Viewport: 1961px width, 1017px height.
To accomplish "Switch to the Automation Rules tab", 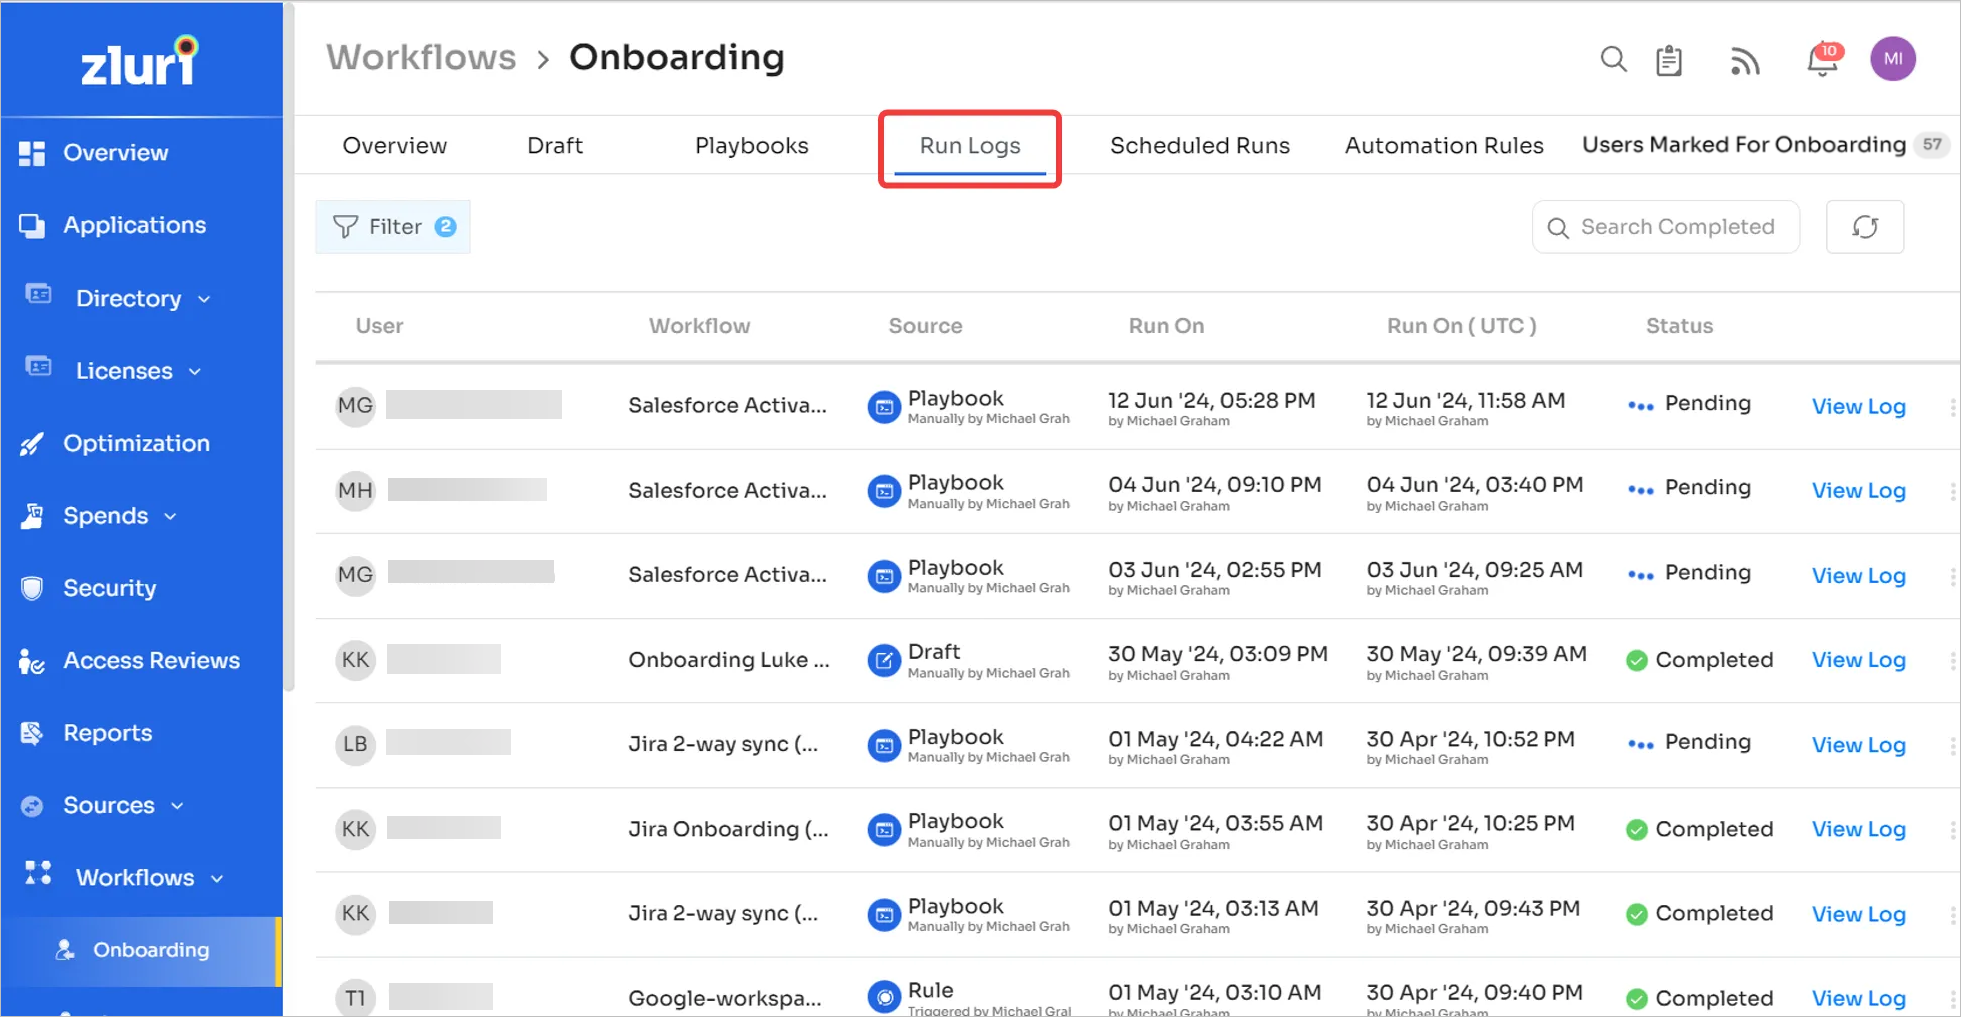I will (x=1443, y=146).
